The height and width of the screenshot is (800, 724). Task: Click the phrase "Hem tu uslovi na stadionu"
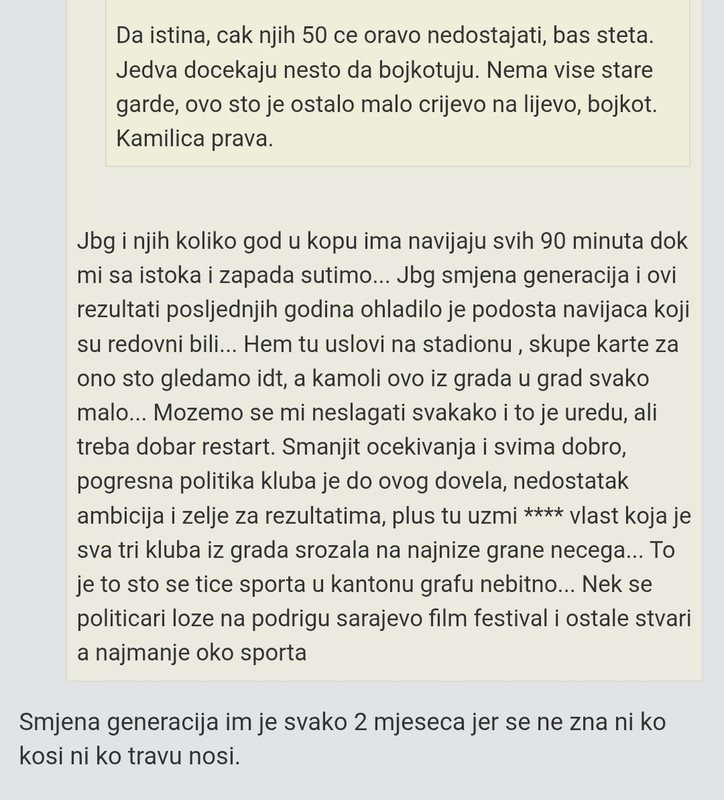[378, 344]
